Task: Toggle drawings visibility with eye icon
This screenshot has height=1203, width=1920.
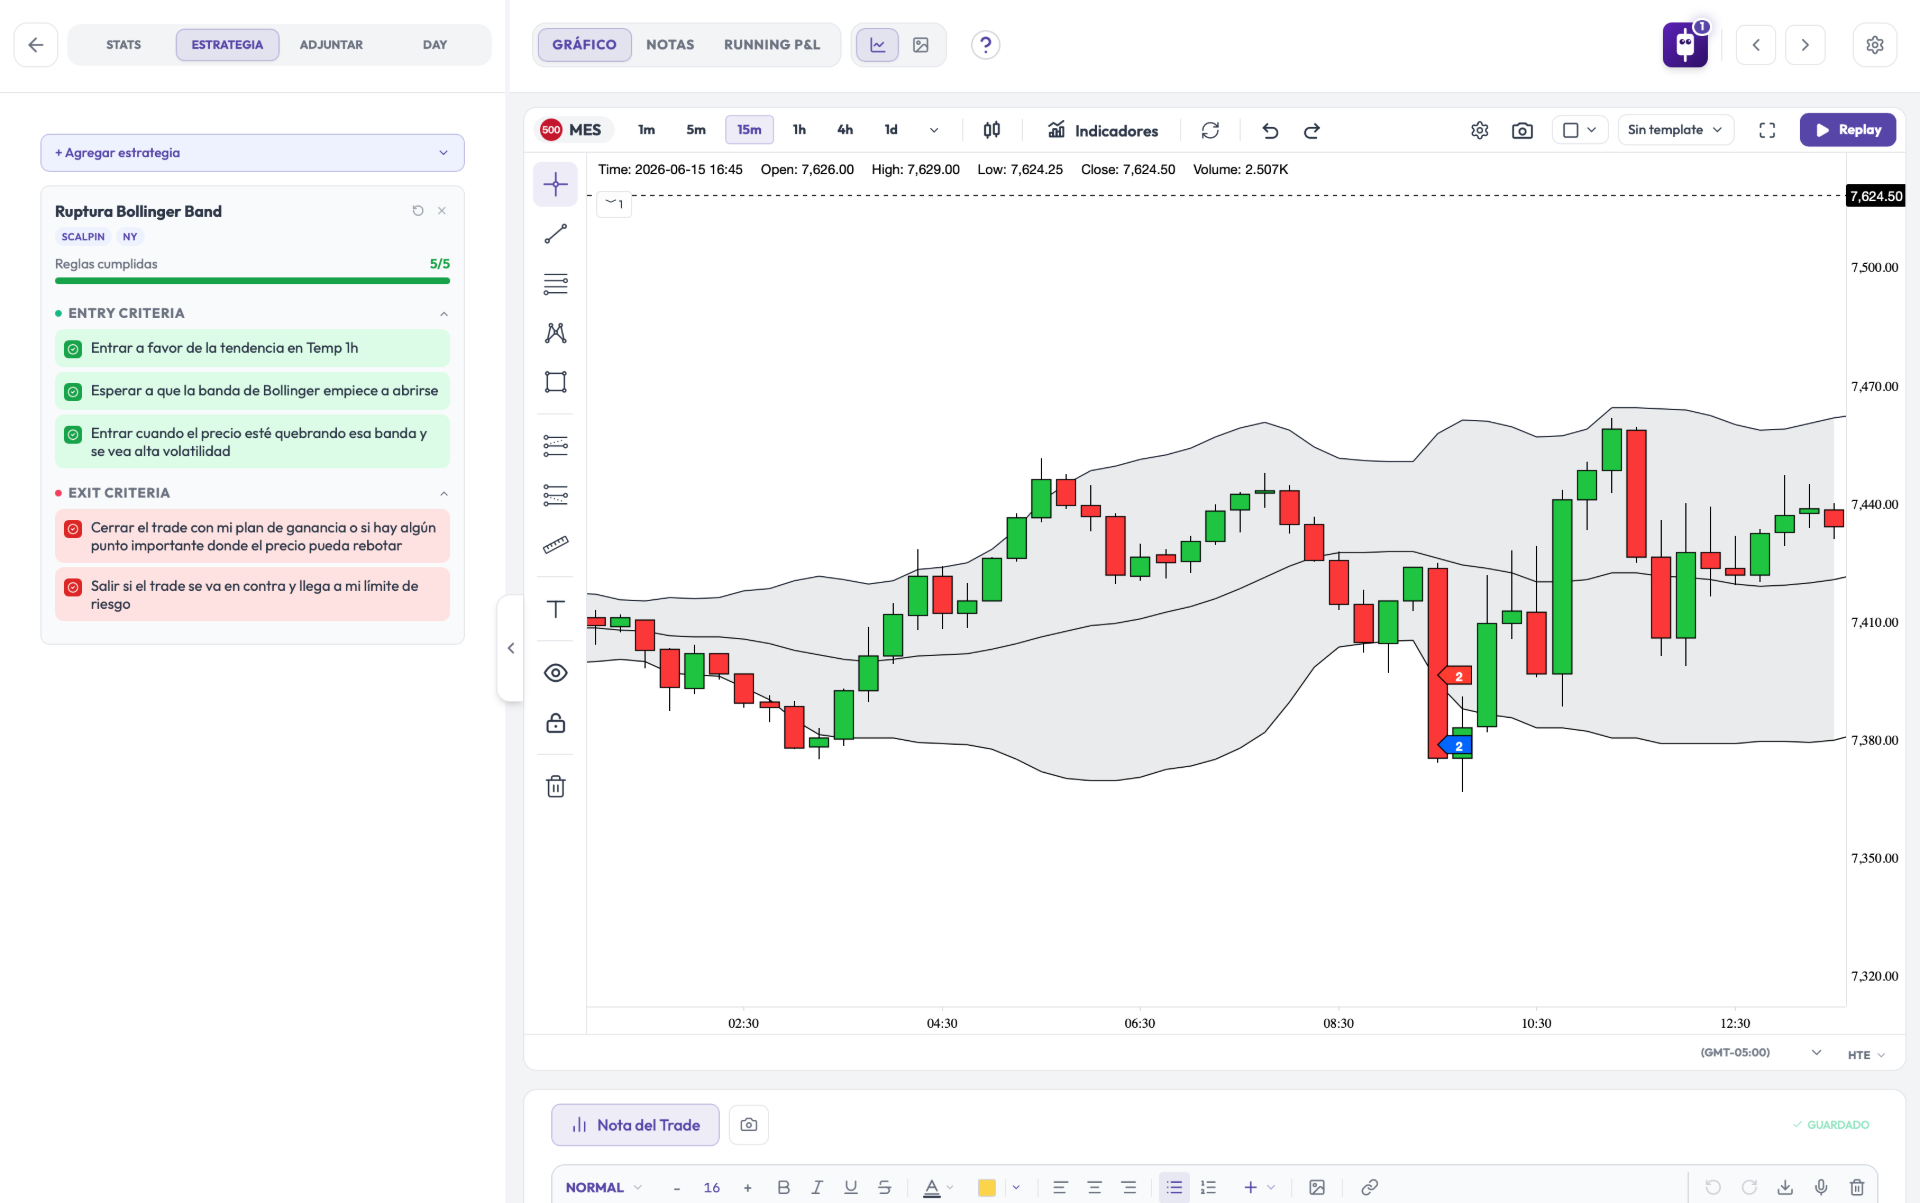Action: [556, 673]
